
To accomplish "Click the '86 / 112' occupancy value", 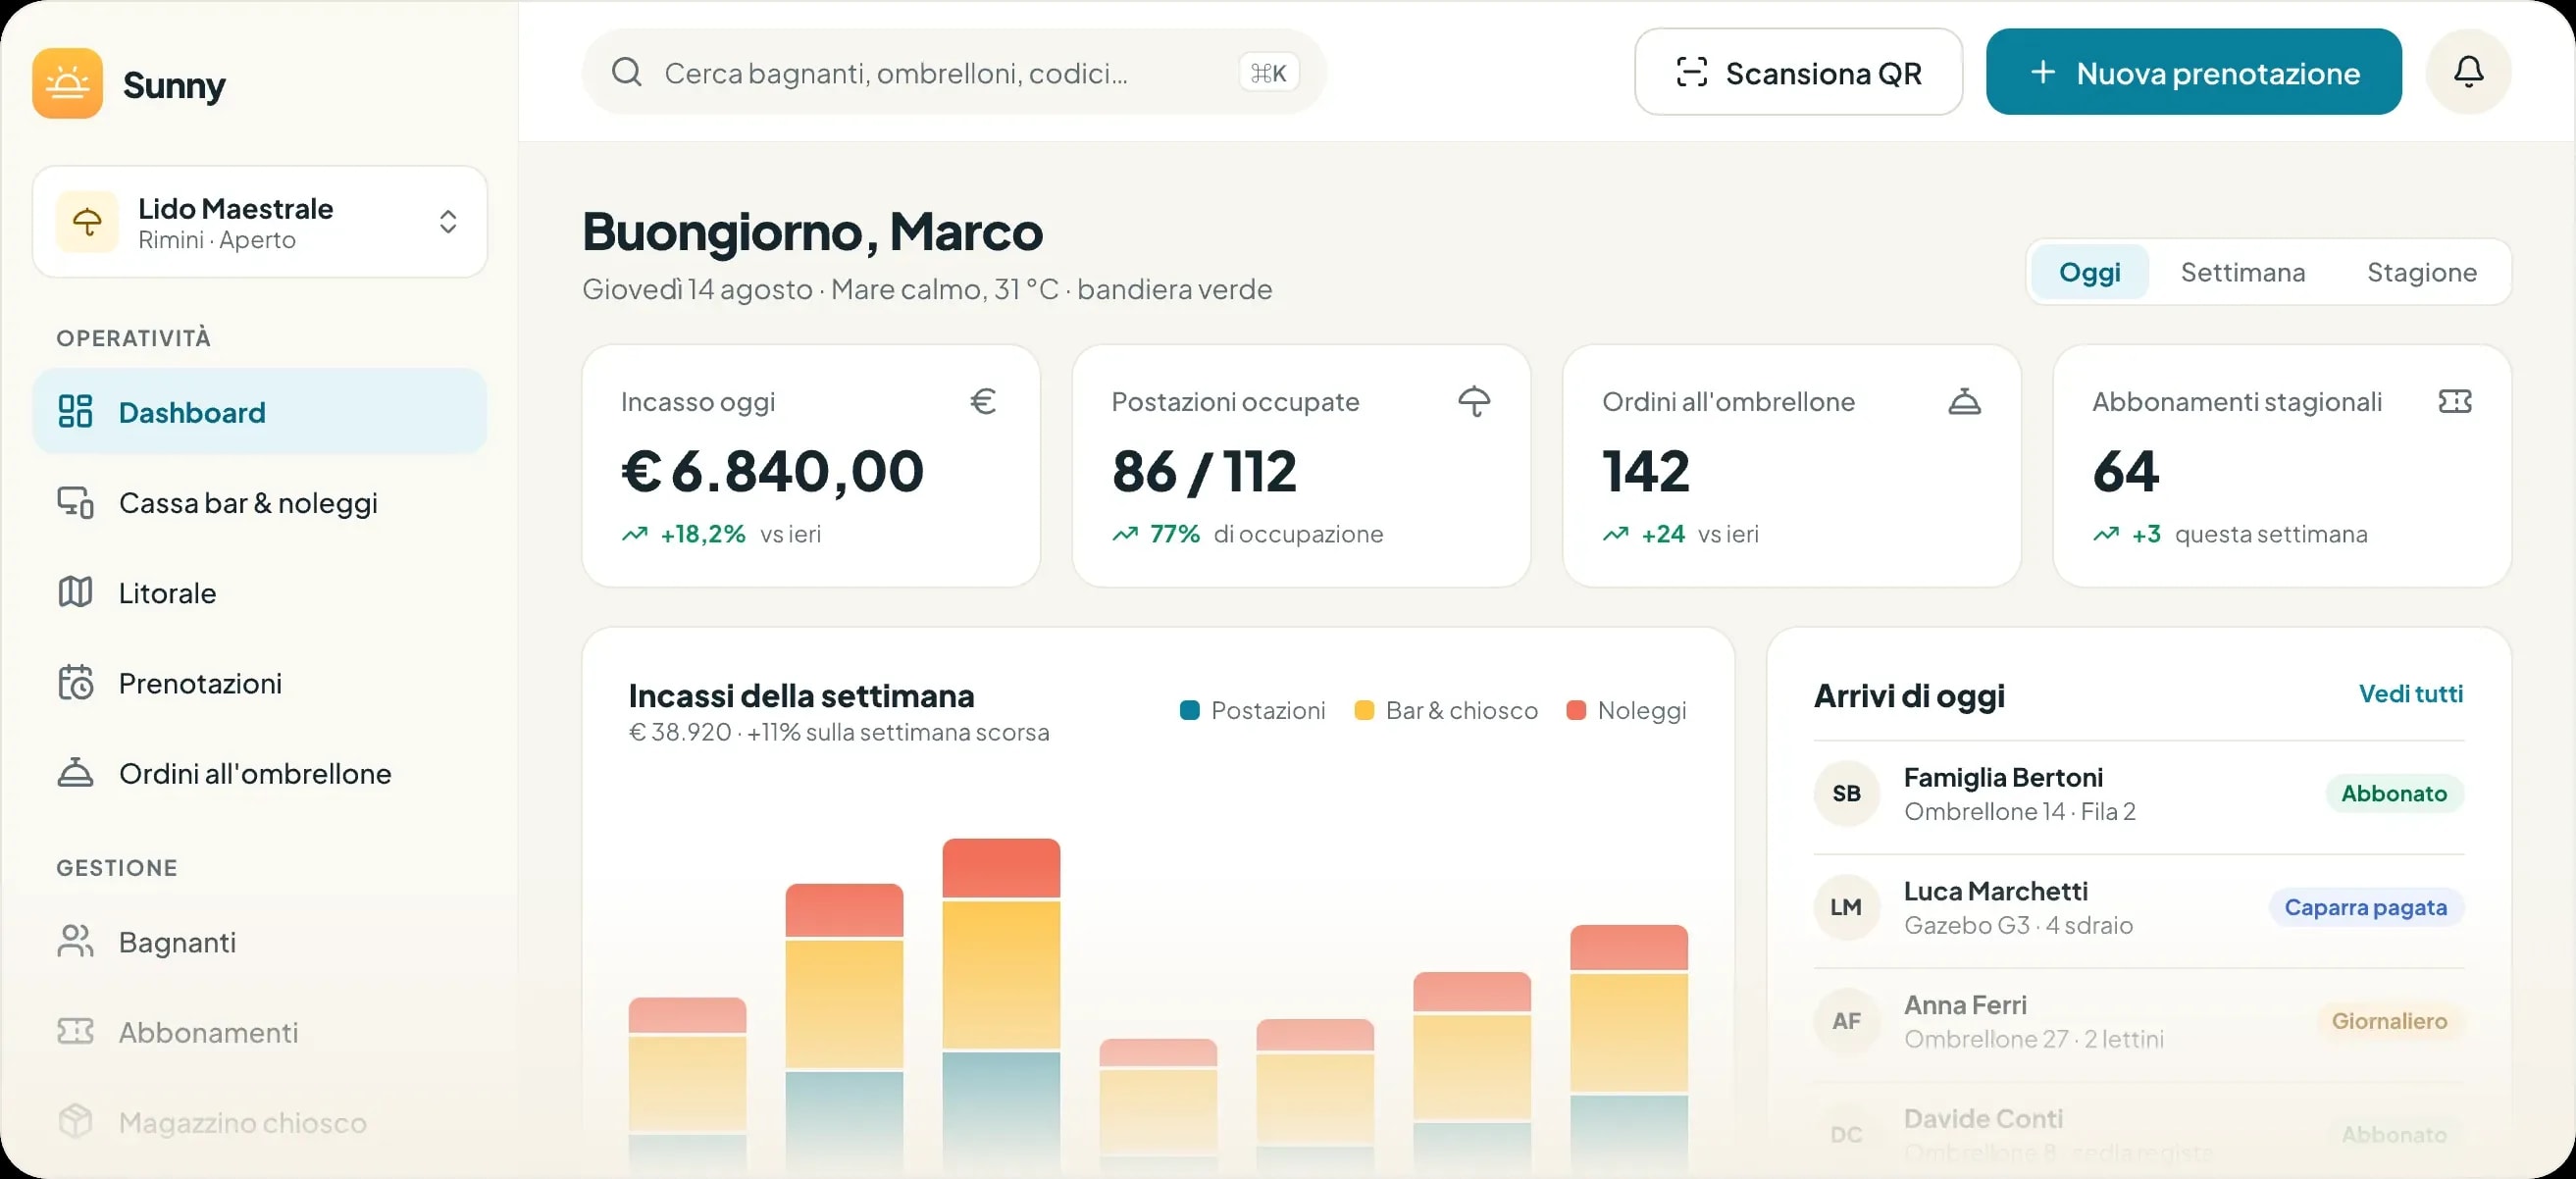I will 1204,471.
